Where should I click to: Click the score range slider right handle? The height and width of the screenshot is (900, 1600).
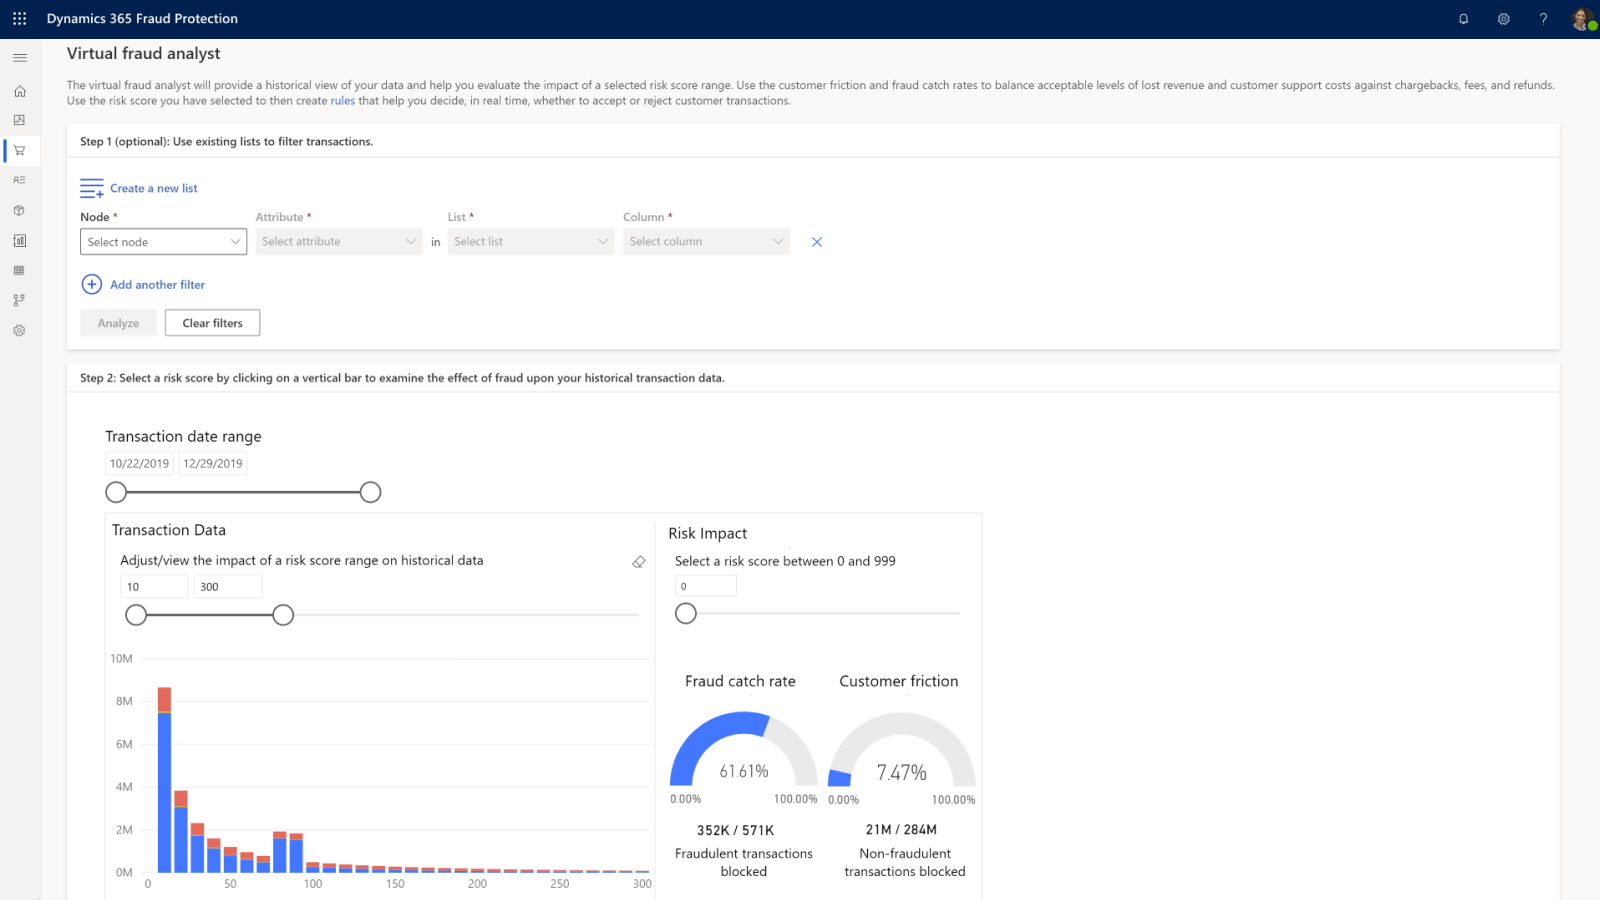283,615
